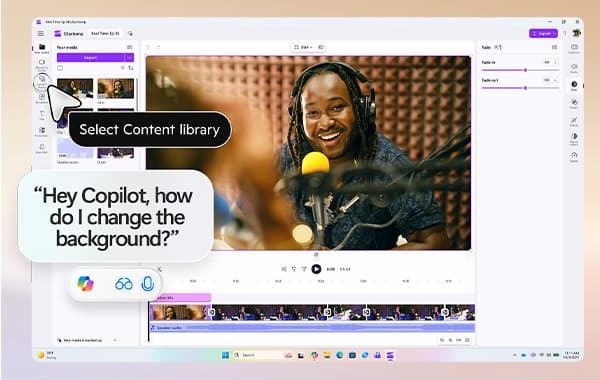
Task: Redo the last edit
Action: pos(158,47)
